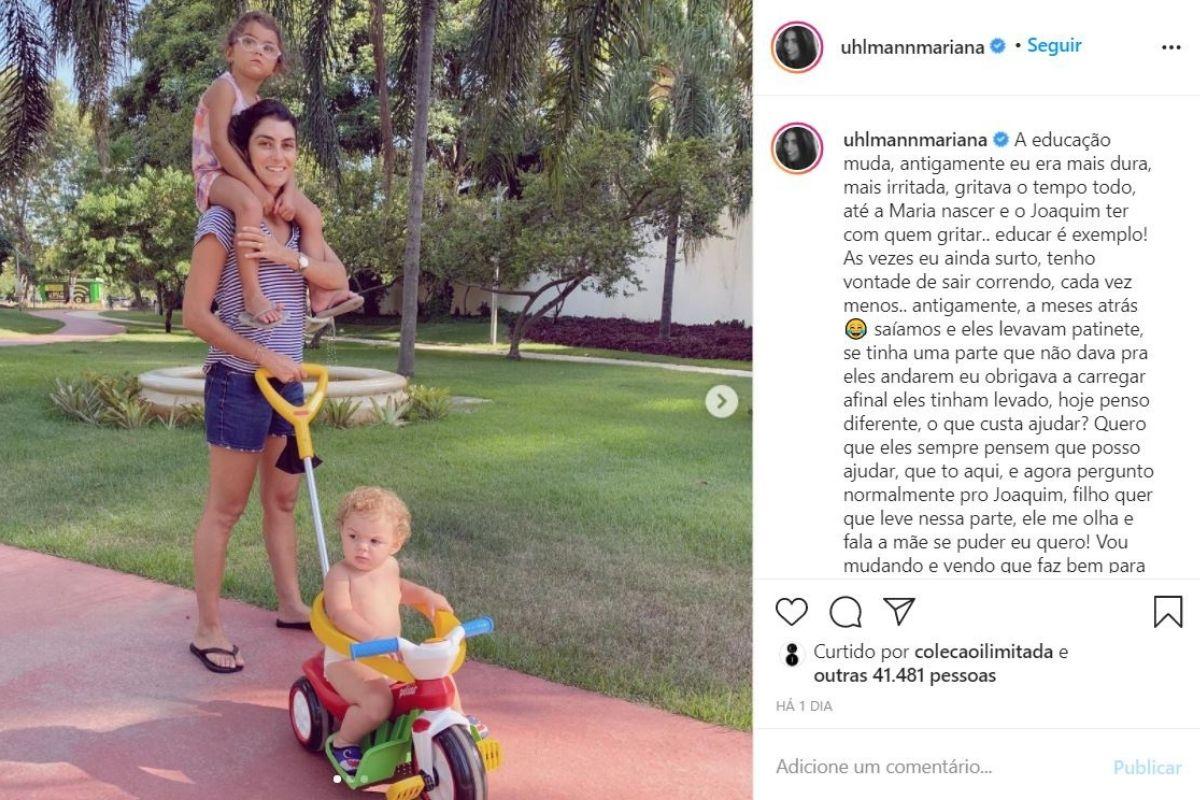This screenshot has width=1200, height=800.
Task: Like the post with the heart icon
Action: [791, 612]
